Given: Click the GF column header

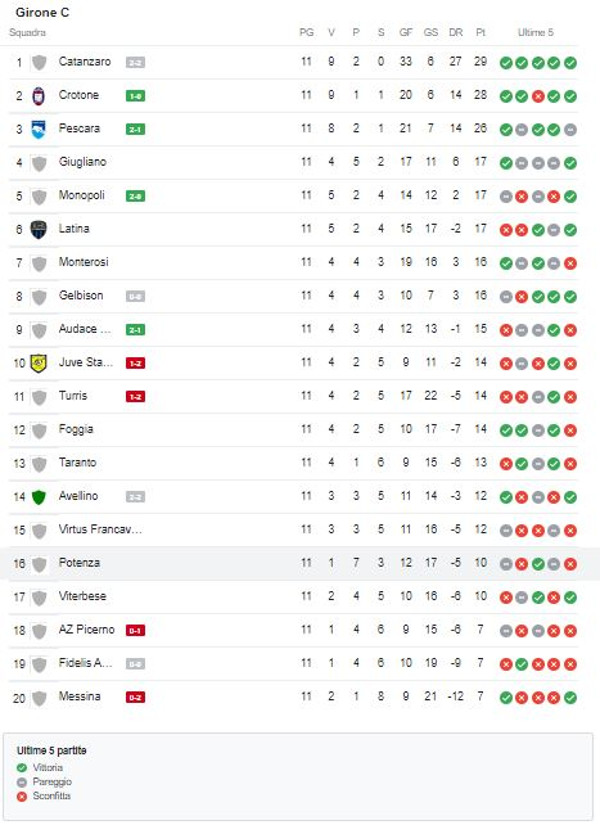Looking at the screenshot, I should coord(405,32).
